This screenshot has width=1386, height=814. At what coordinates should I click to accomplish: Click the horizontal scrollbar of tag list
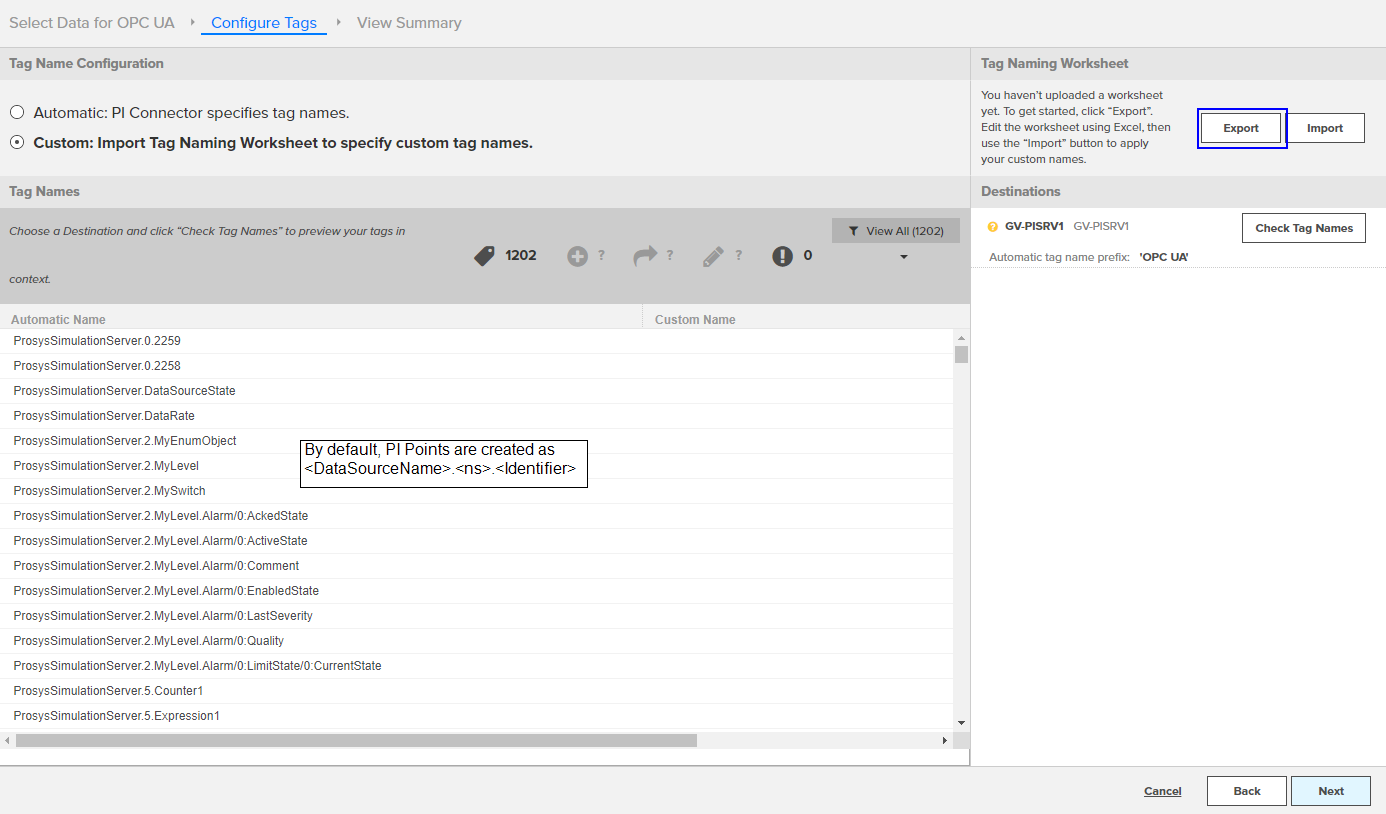click(x=355, y=741)
